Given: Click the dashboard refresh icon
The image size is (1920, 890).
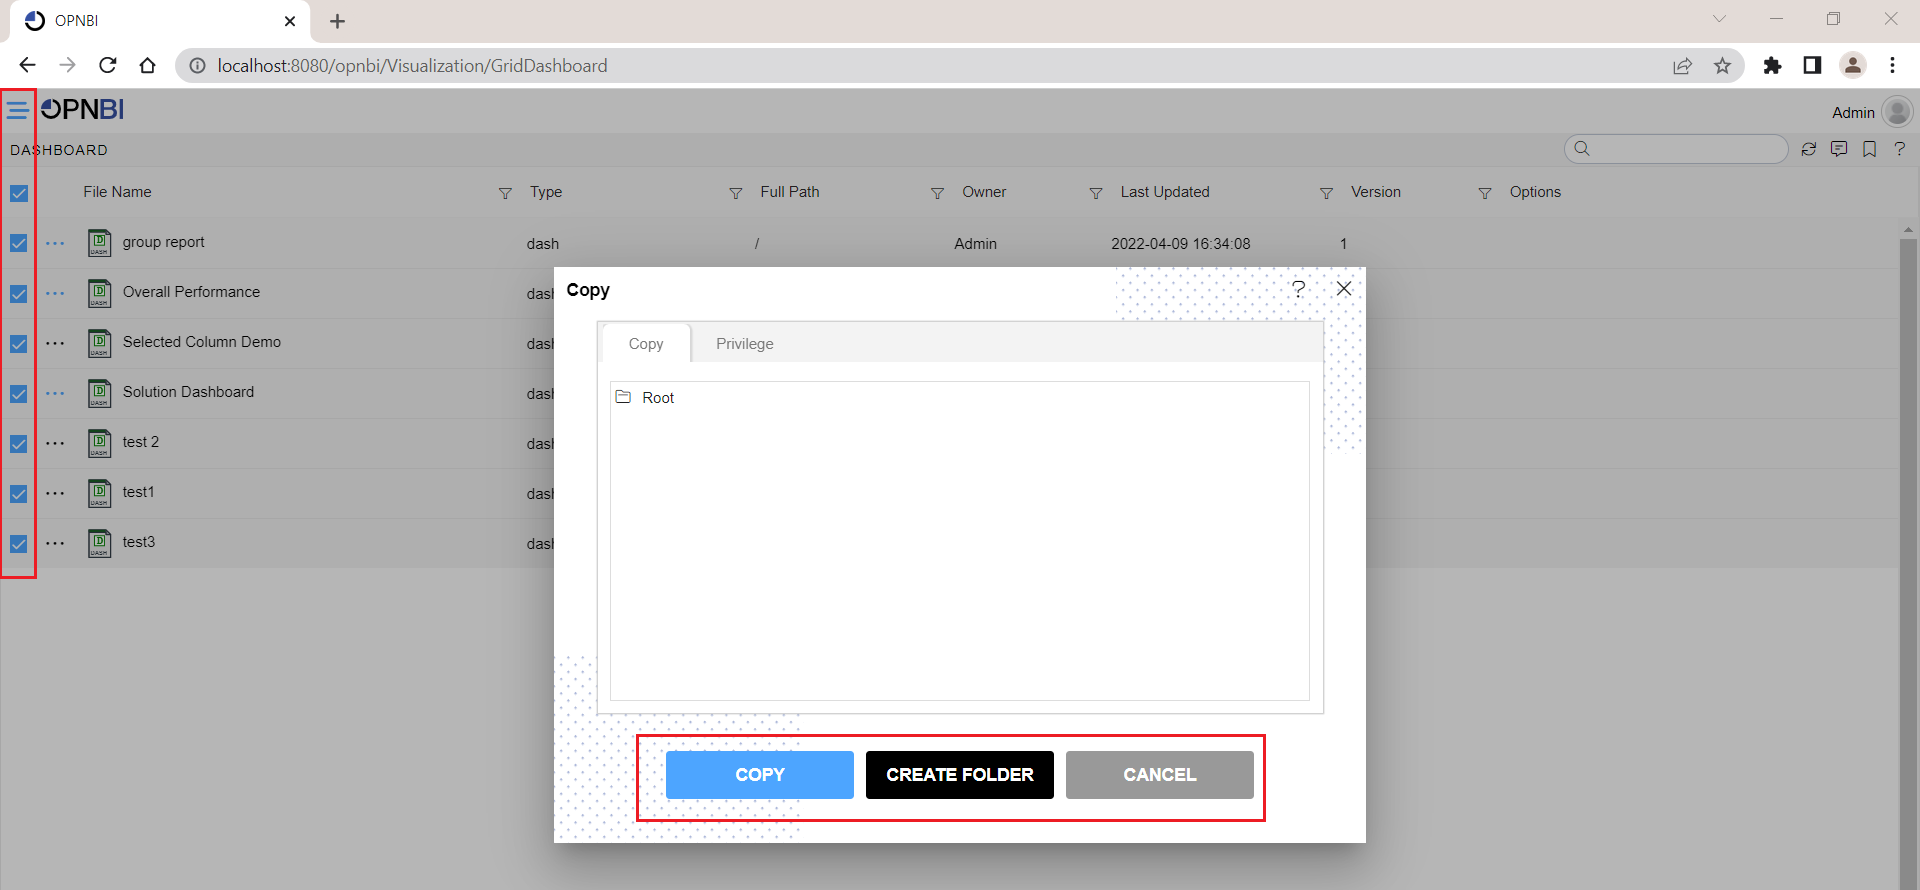Looking at the screenshot, I should click(1809, 149).
